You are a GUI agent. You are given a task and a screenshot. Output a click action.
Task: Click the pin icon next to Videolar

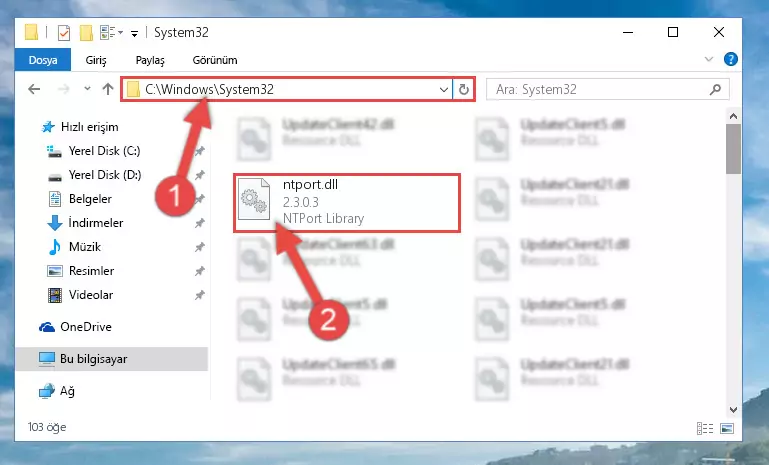200,295
